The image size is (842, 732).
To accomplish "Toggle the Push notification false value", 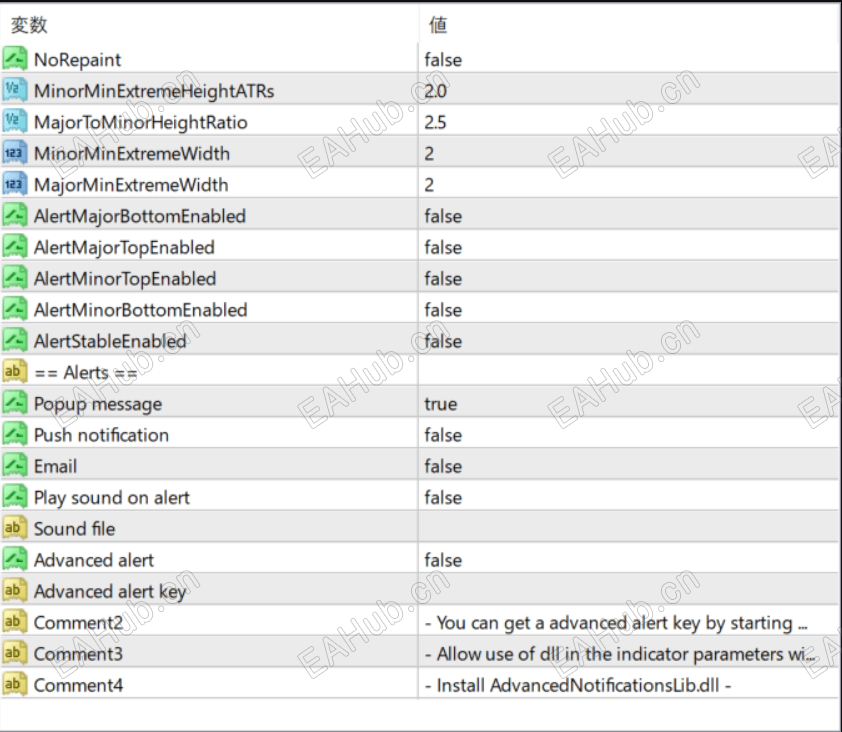I will pos(443,435).
